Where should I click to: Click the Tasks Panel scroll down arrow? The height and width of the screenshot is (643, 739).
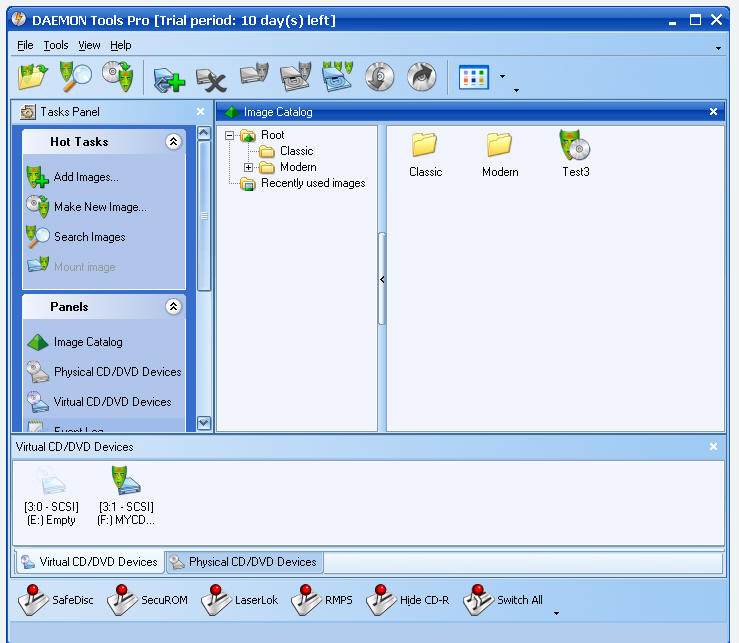click(x=204, y=423)
